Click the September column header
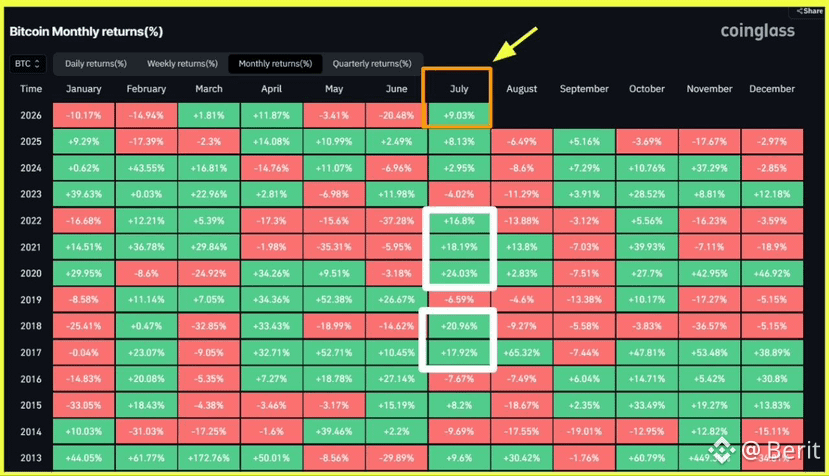This screenshot has width=829, height=476. (584, 89)
